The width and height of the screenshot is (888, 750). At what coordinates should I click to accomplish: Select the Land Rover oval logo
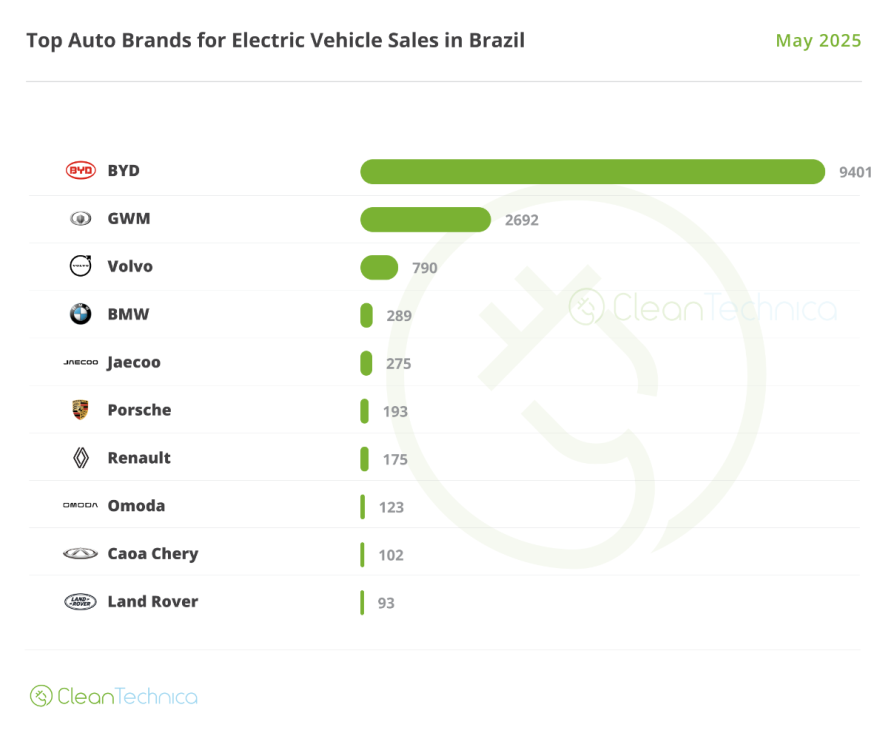point(80,602)
